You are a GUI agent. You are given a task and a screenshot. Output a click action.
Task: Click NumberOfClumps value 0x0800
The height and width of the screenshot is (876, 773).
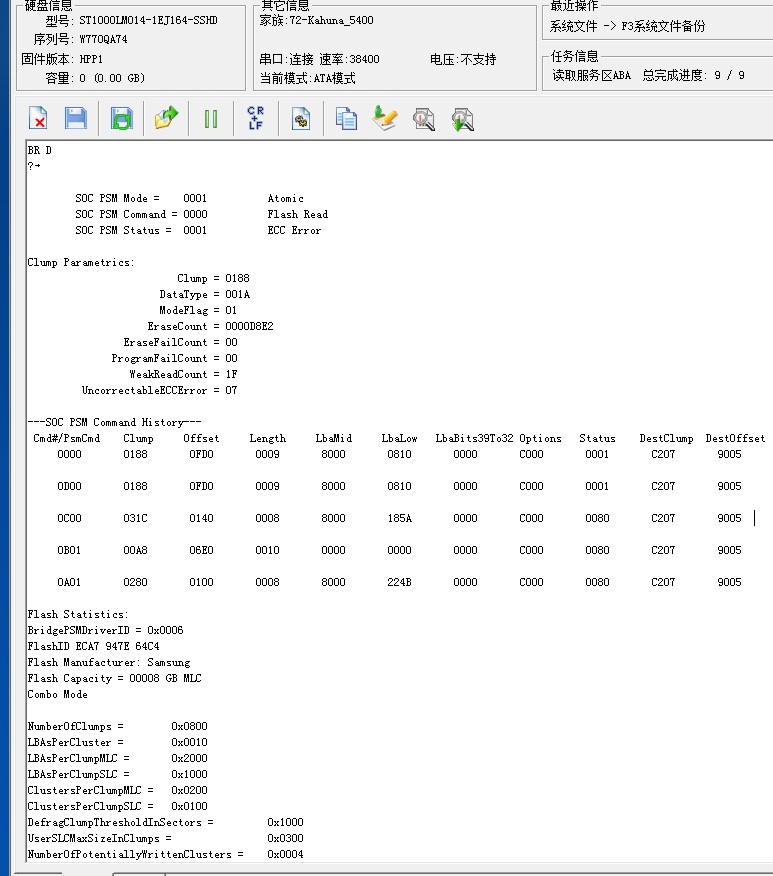click(189, 726)
